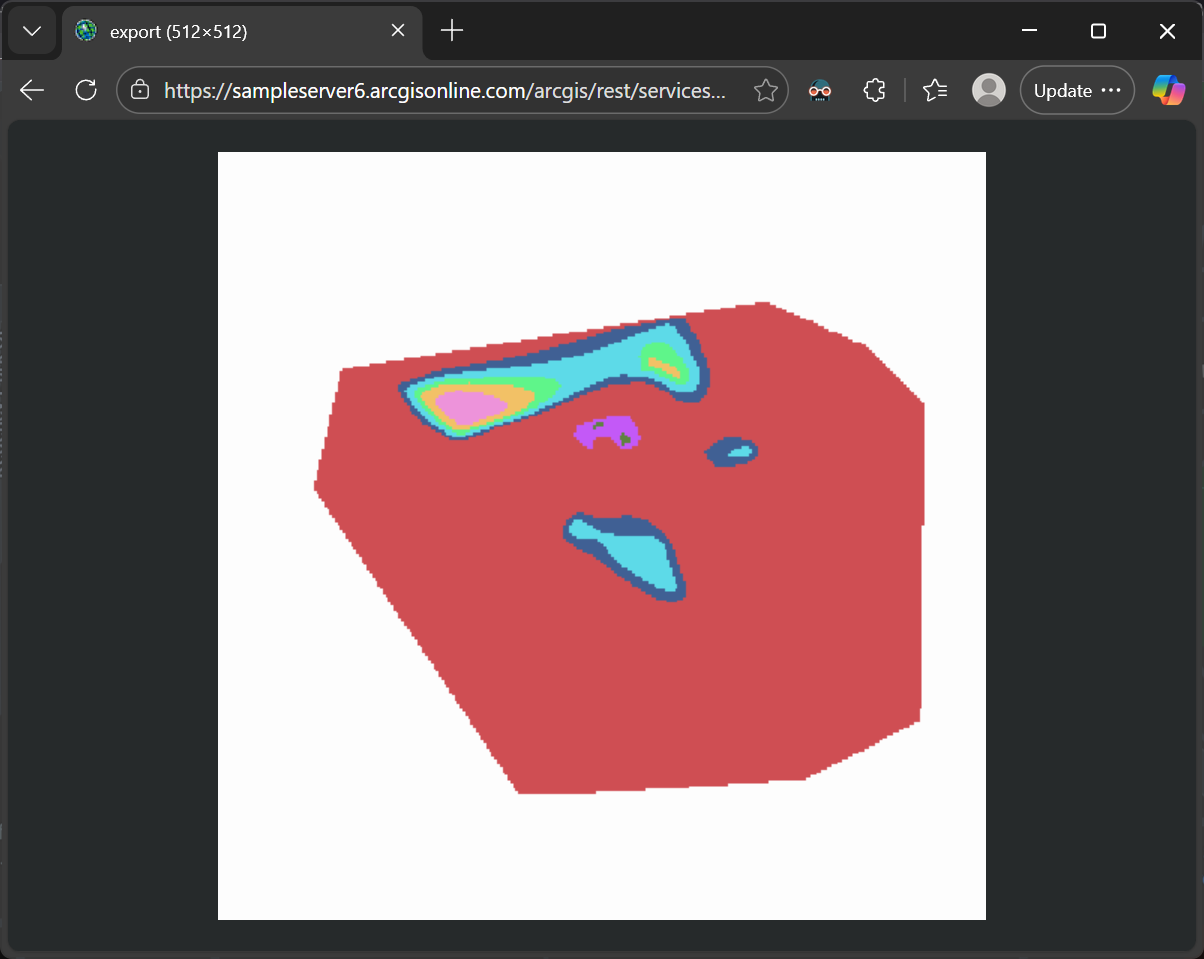Maximize the browser window
This screenshot has height=959, width=1204.
coord(1098,31)
